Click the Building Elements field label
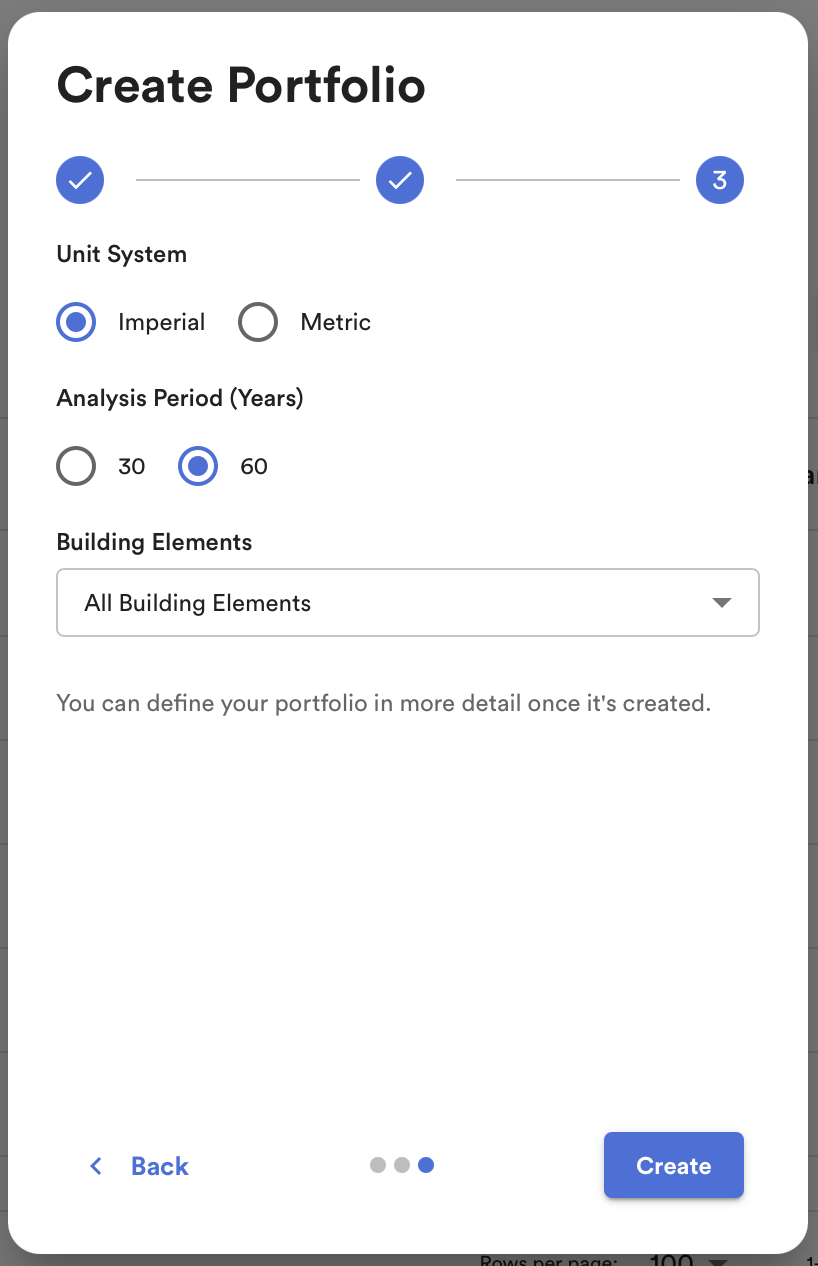 coord(154,542)
